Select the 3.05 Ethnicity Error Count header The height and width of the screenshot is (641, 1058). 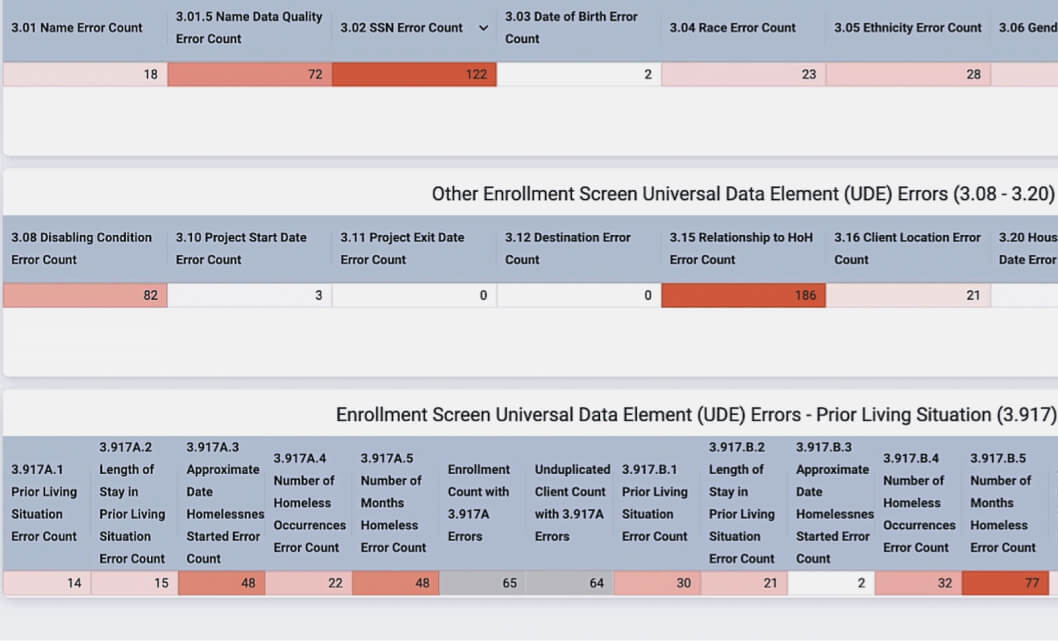tap(907, 28)
